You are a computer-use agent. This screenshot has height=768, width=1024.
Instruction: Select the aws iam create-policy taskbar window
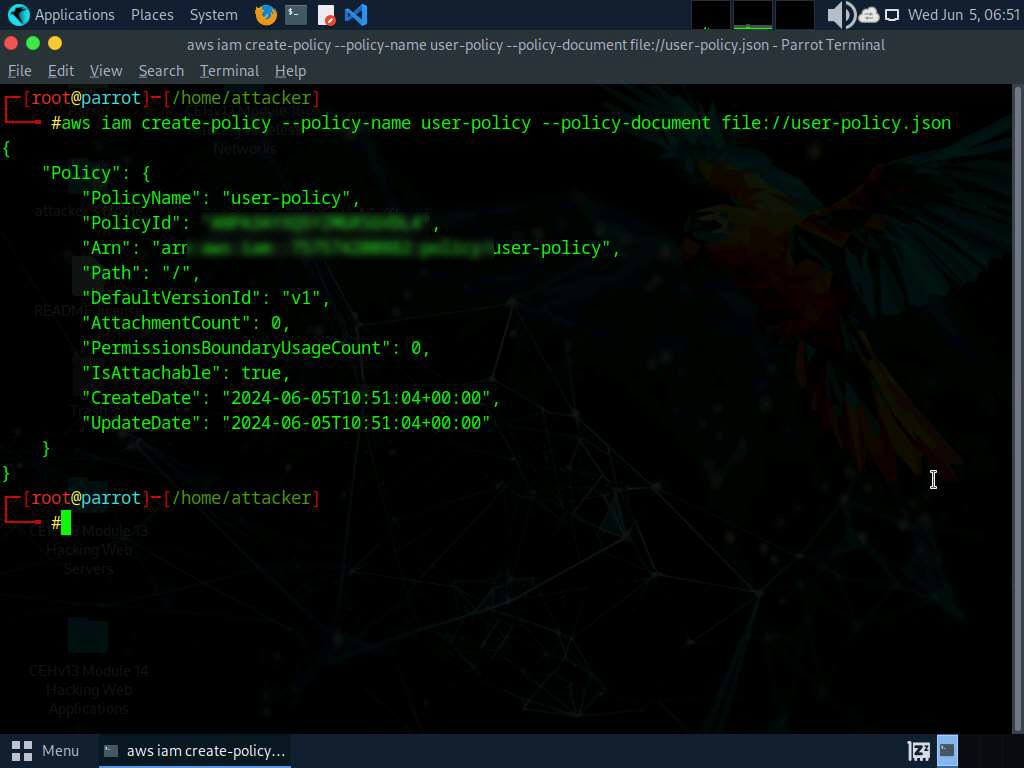point(195,750)
